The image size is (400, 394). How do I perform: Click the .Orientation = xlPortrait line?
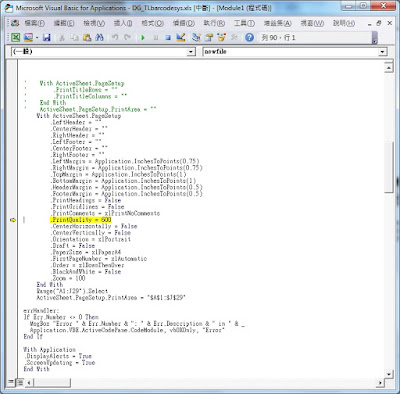pyautogui.click(x=91, y=239)
